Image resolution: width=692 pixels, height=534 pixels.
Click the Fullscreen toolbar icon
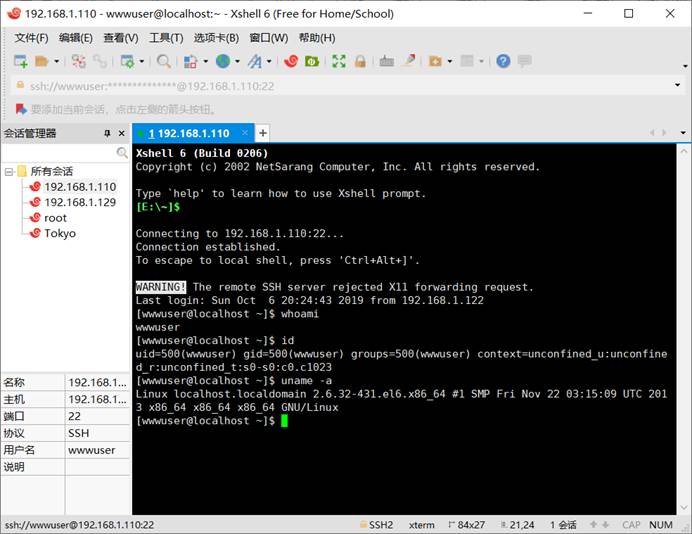tap(339, 61)
